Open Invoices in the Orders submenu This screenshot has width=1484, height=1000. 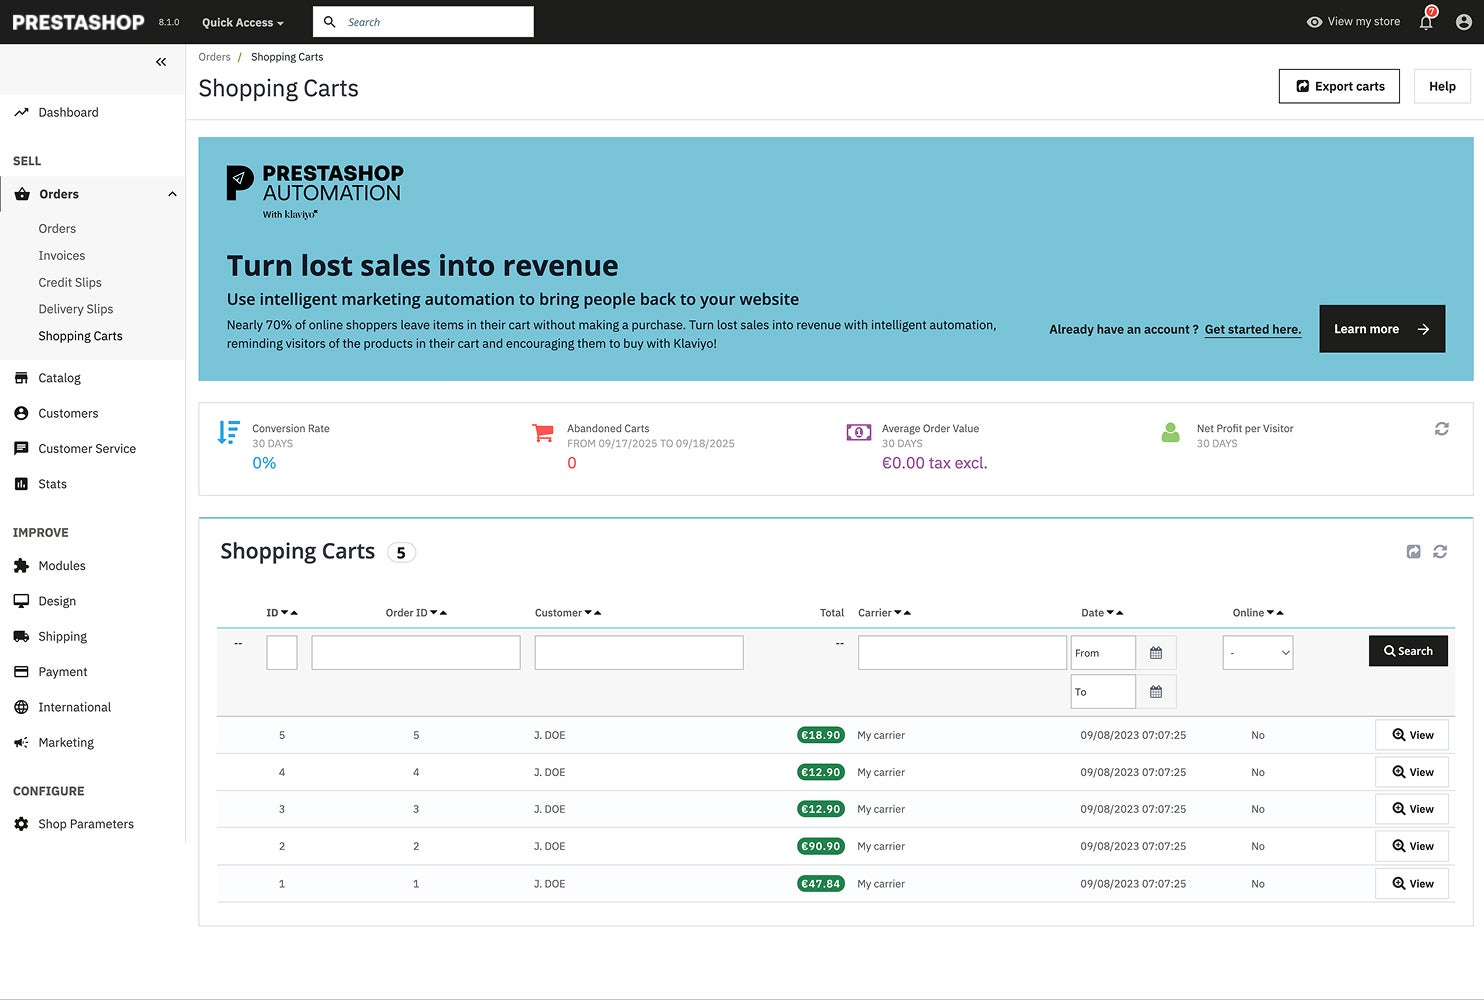tap(62, 256)
